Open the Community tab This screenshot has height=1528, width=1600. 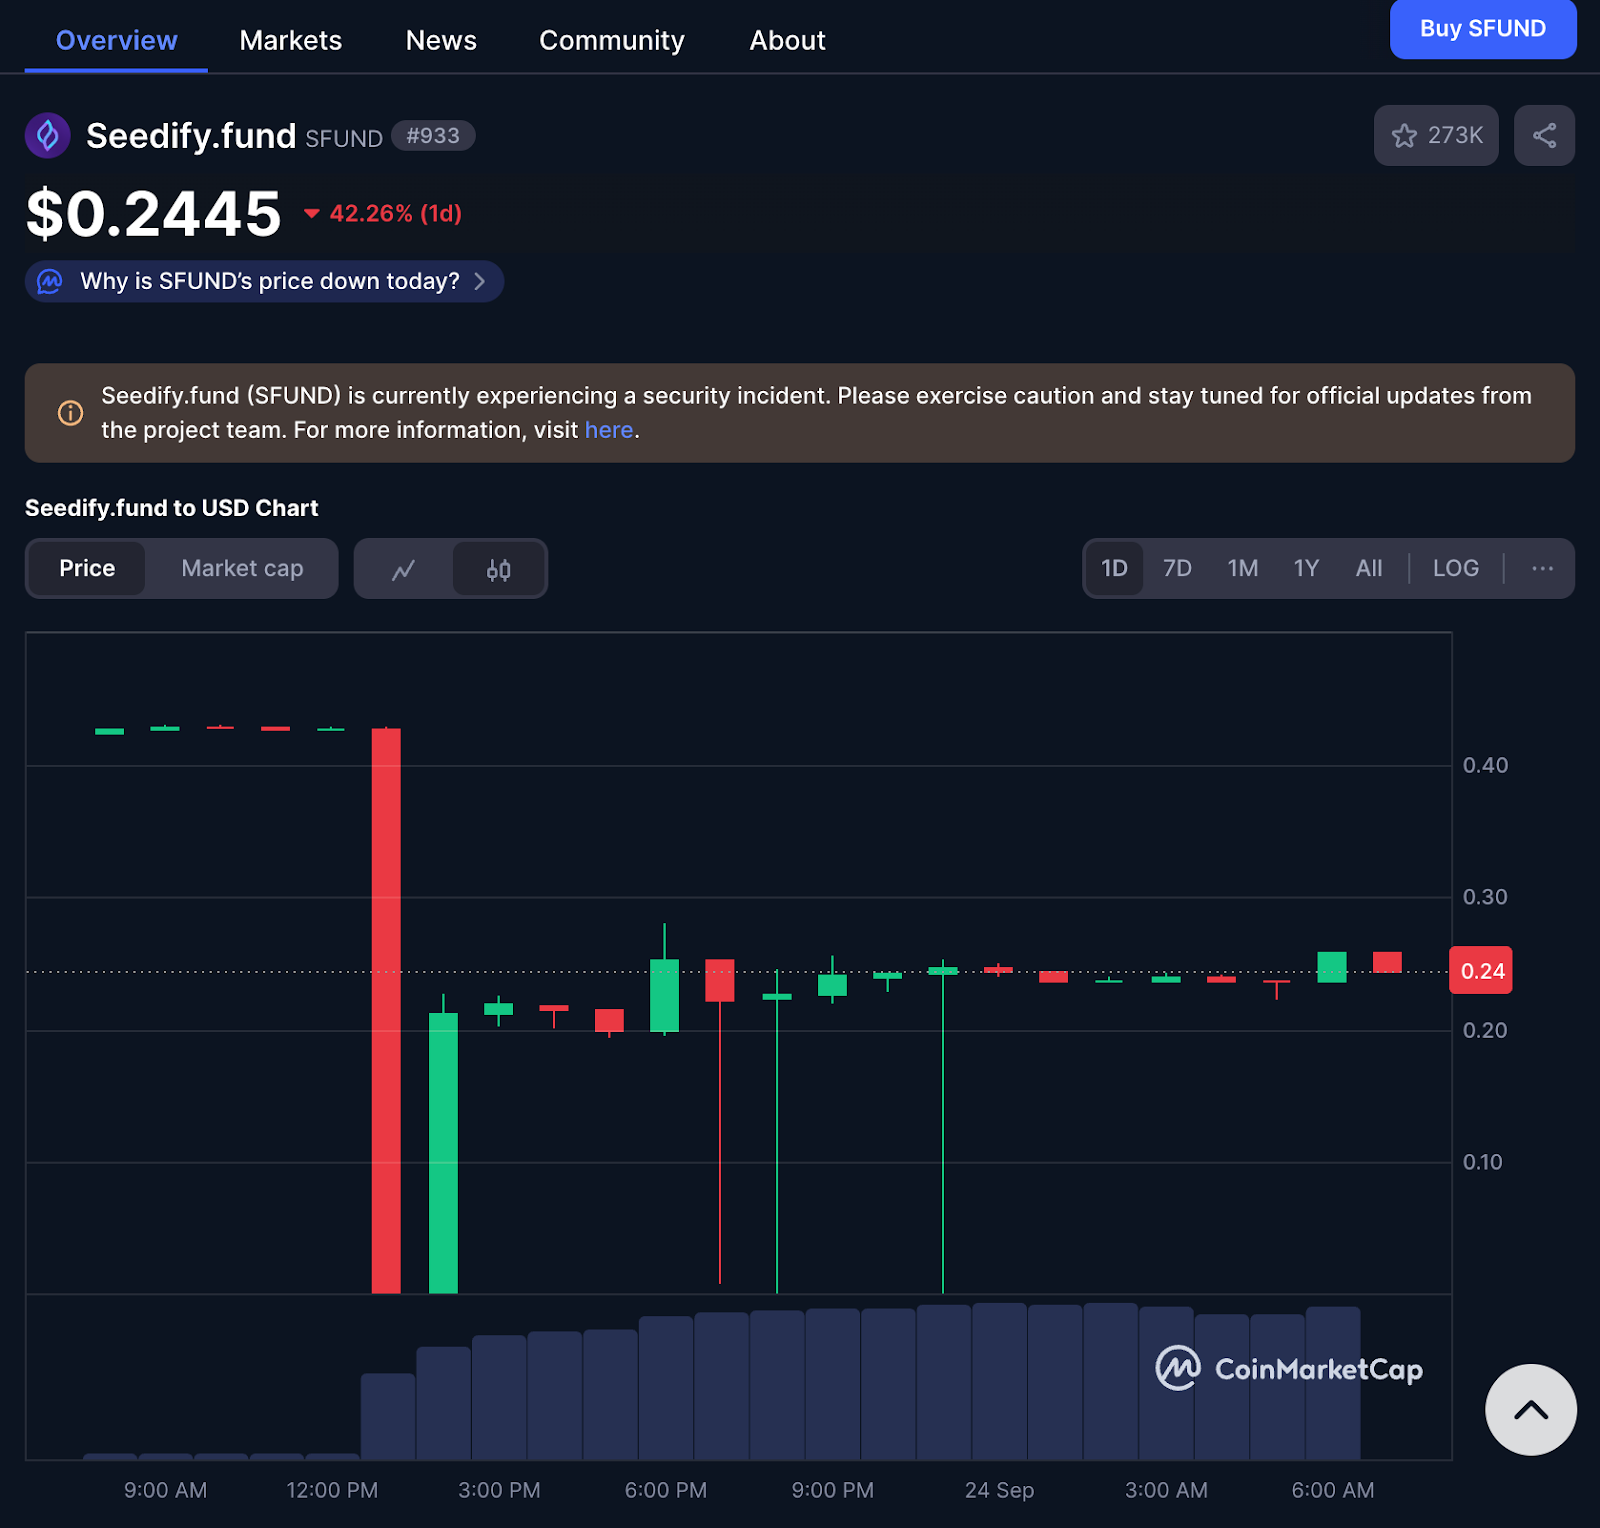[612, 40]
